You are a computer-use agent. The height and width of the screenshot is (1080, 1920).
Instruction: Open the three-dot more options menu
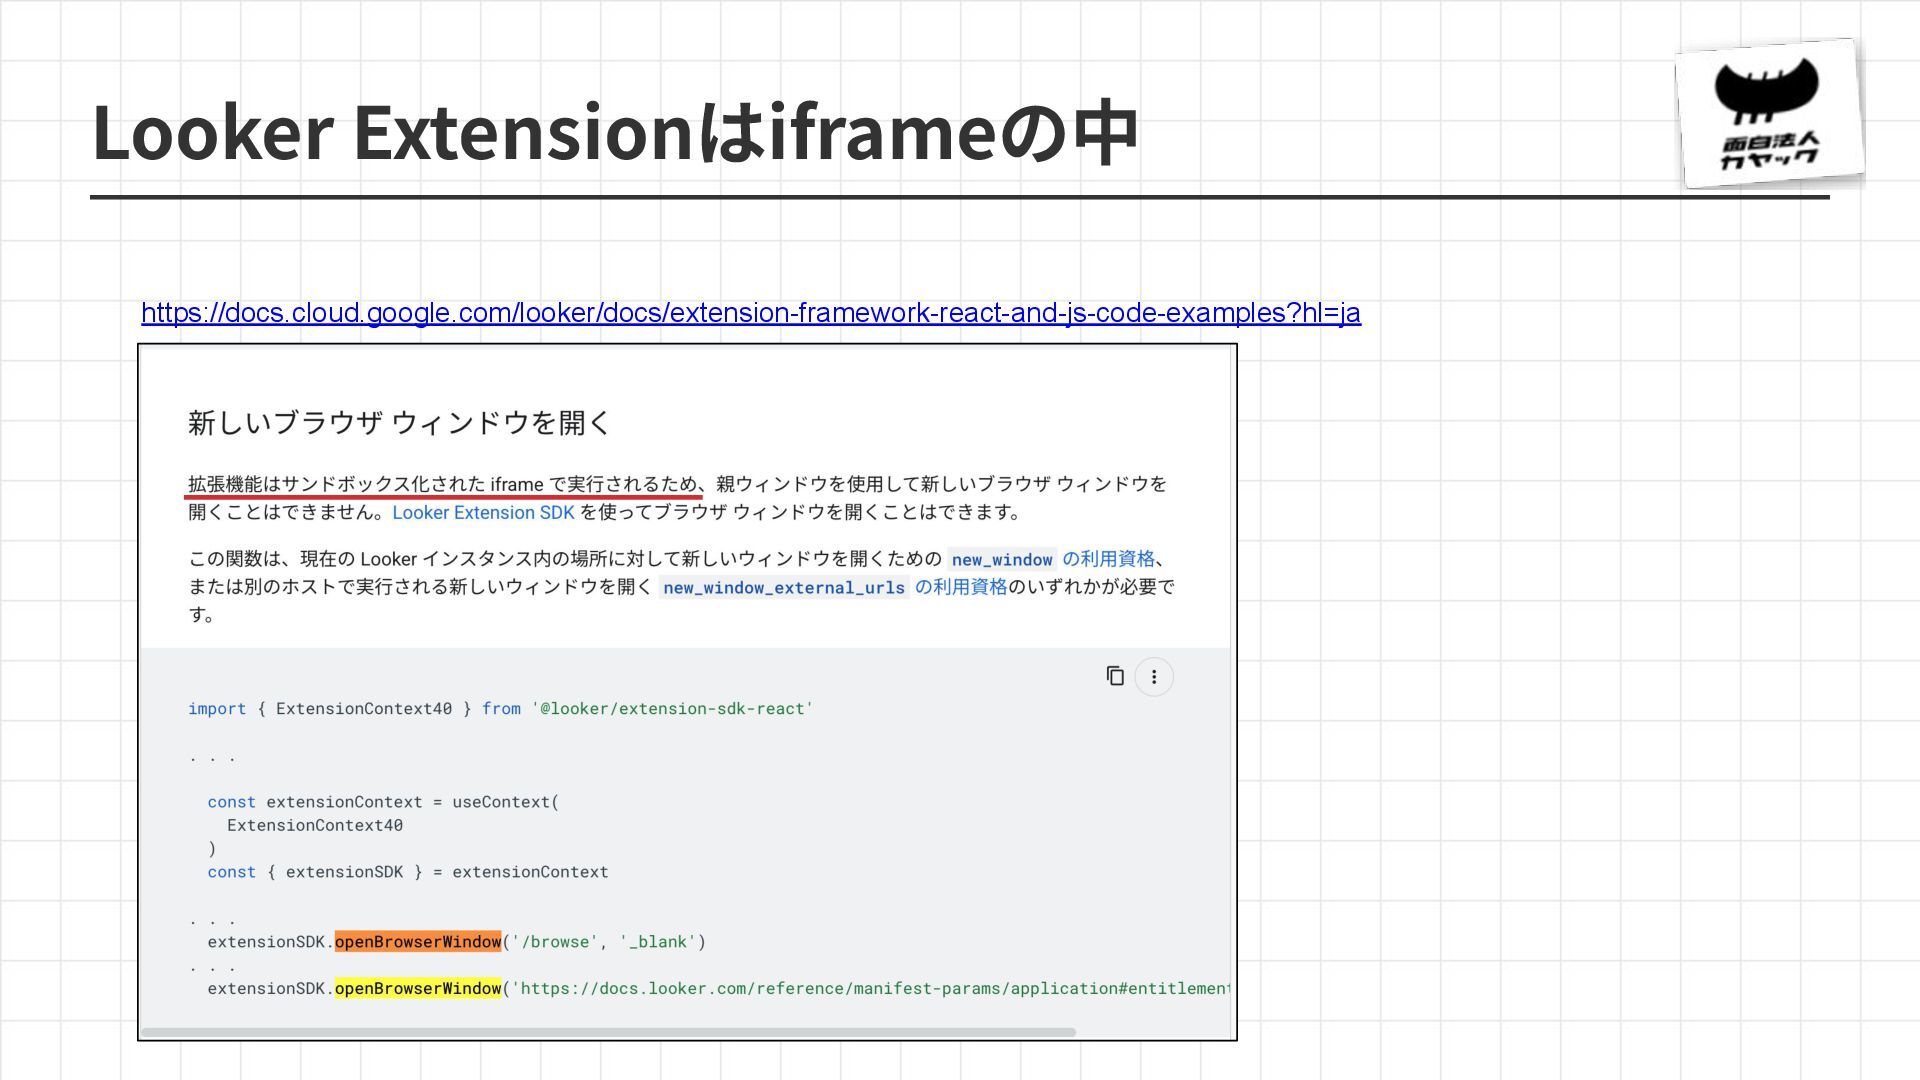pos(1153,677)
